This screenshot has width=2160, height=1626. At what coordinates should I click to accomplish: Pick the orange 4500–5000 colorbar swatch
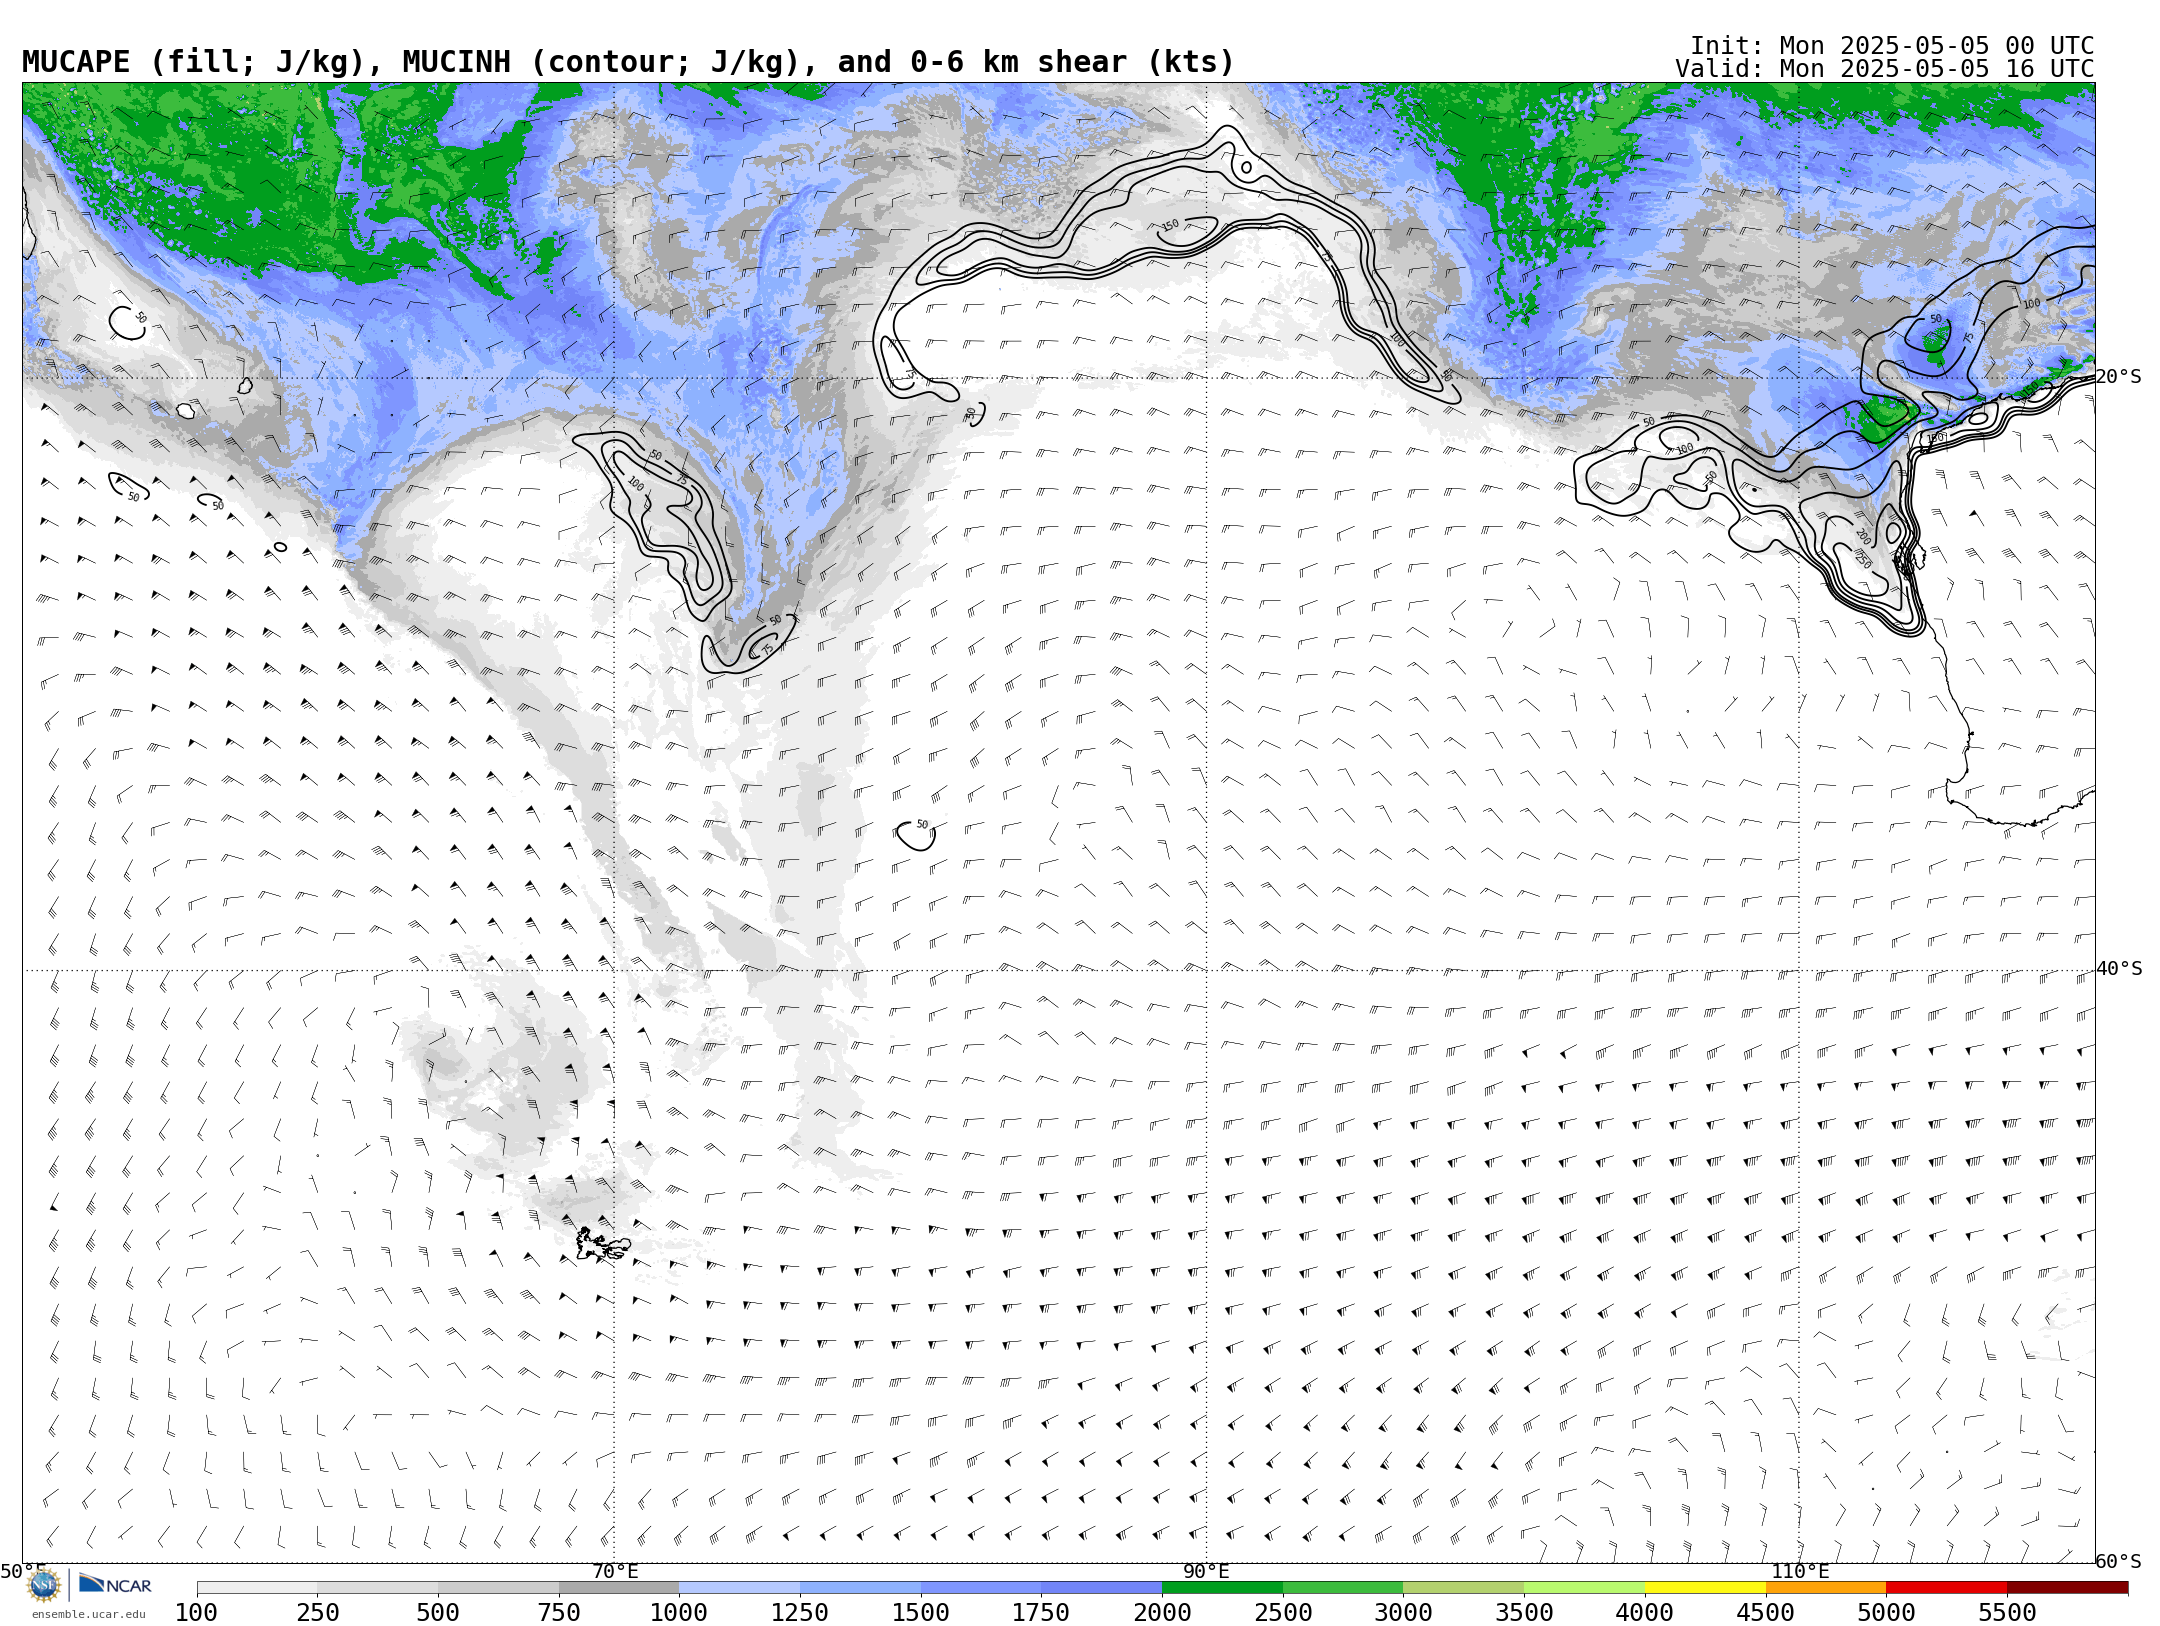[x=1826, y=1588]
